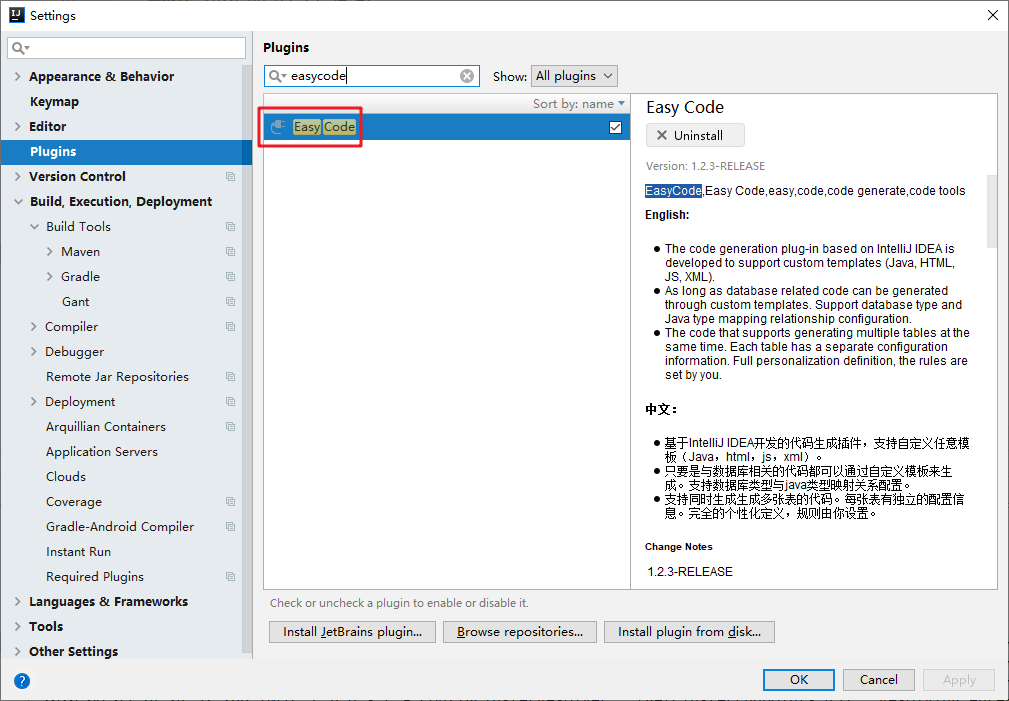The width and height of the screenshot is (1009, 701).
Task: Disable the Easy Code plugin checkbox
Action: [615, 127]
